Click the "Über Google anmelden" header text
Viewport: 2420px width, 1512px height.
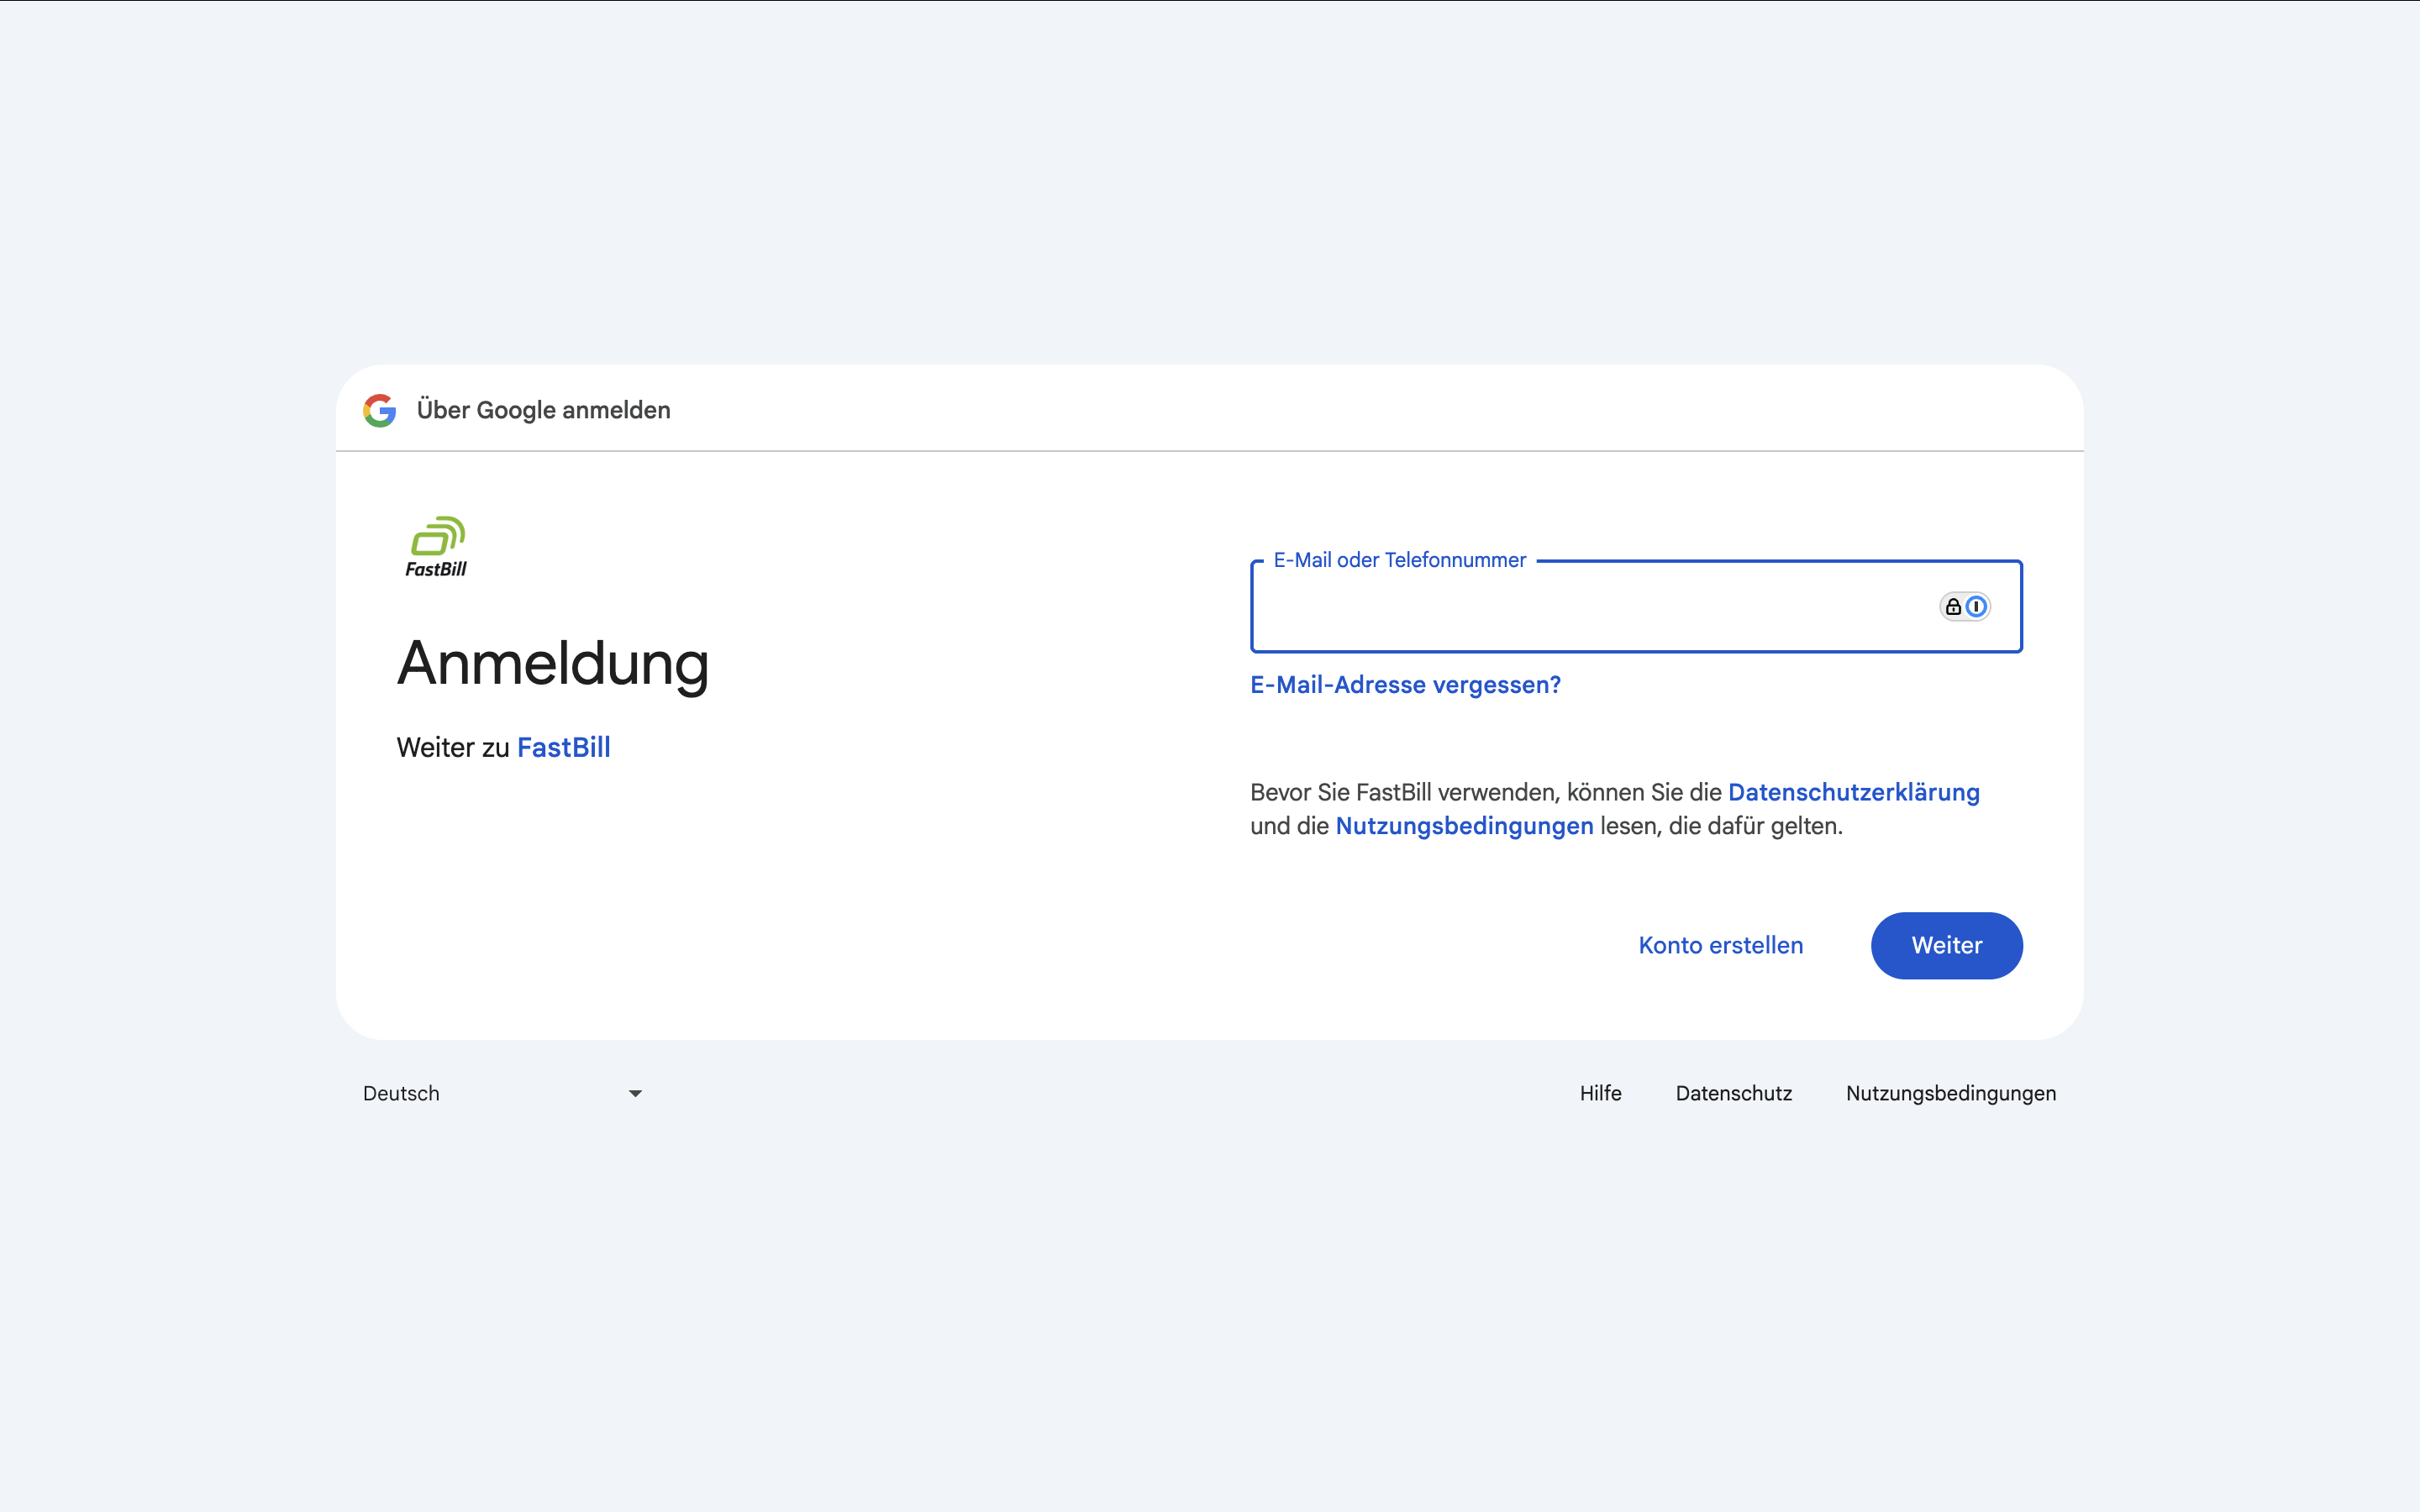[x=543, y=410]
